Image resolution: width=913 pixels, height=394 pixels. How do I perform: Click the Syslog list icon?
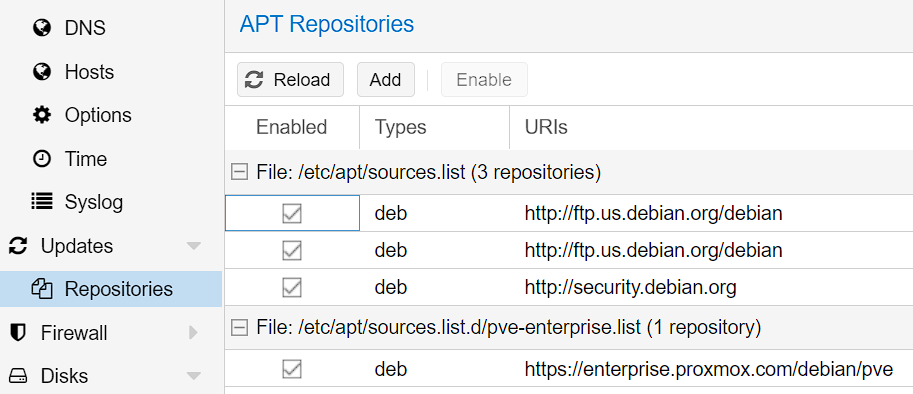pos(41,202)
